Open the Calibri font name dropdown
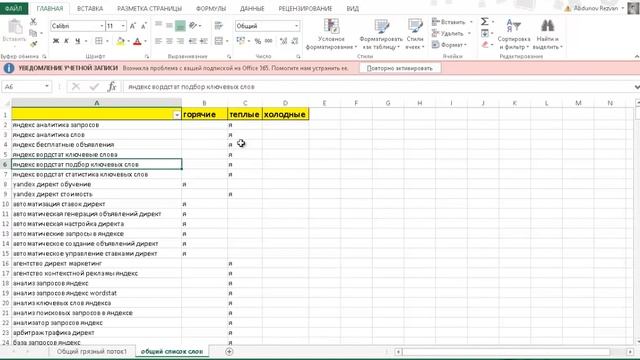Image resolution: width=640 pixels, height=360 pixels. pos(101,26)
